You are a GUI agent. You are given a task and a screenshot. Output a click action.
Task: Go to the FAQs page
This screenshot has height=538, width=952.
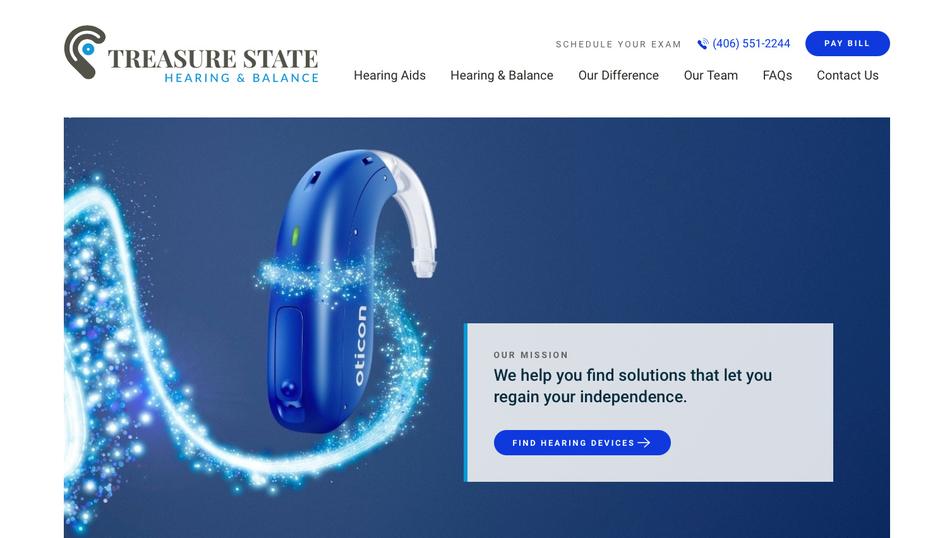point(777,75)
